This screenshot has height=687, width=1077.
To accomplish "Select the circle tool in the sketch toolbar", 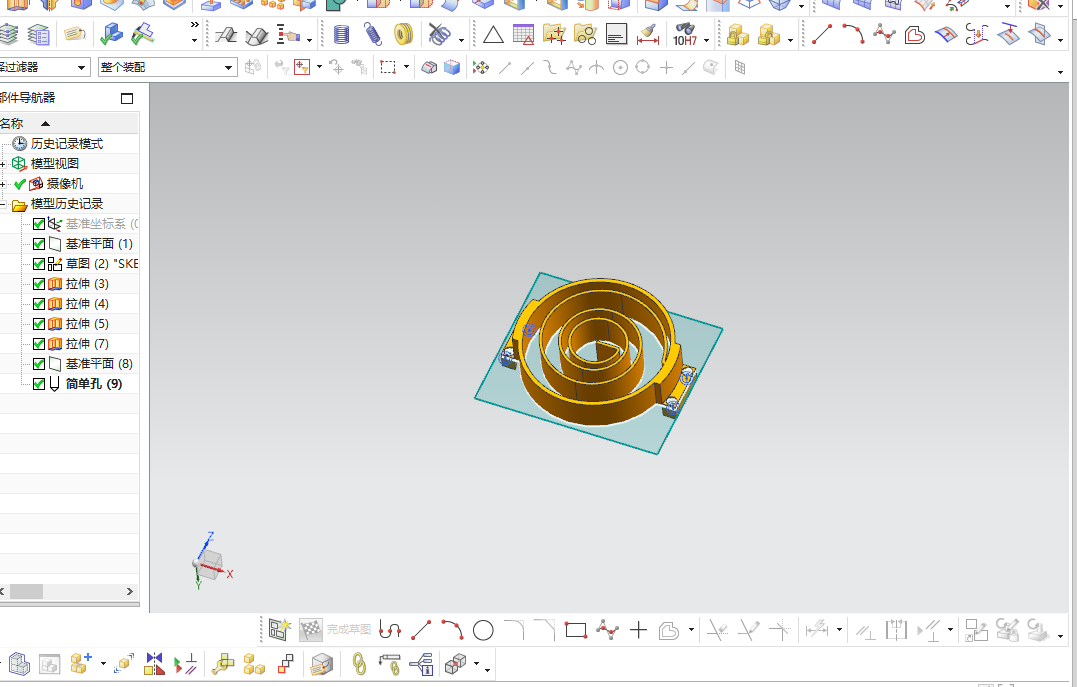I will tap(483, 630).
